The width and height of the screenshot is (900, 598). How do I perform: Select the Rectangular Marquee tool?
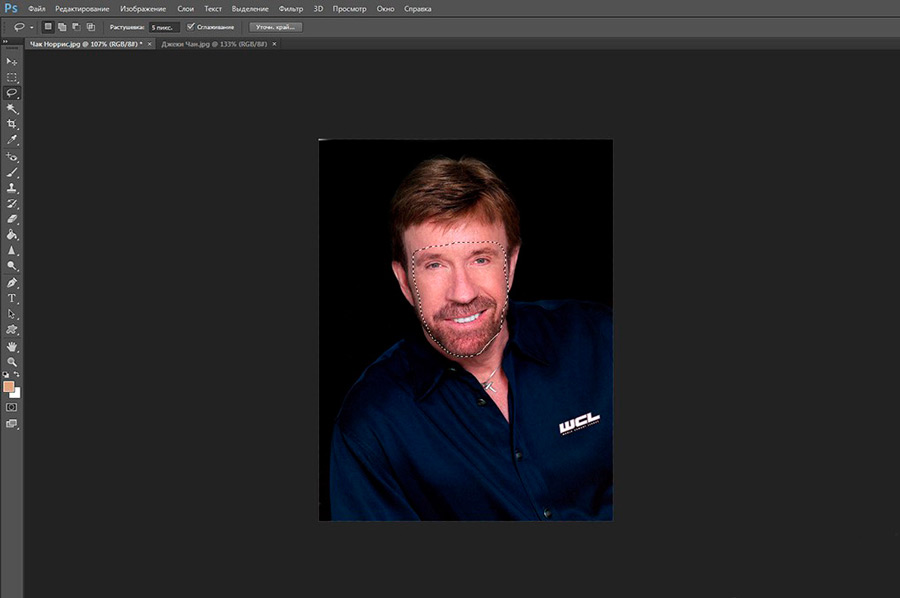point(12,77)
